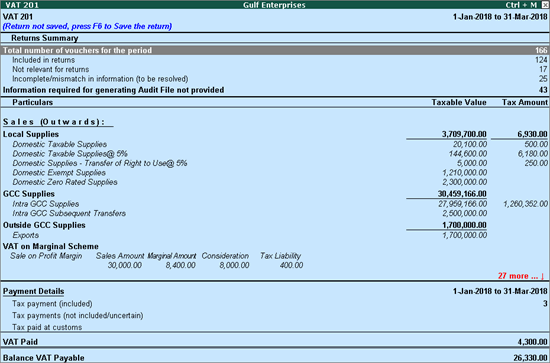Select the Local Supplies heading
Viewport: 550px width, 363px height.
tap(31, 134)
